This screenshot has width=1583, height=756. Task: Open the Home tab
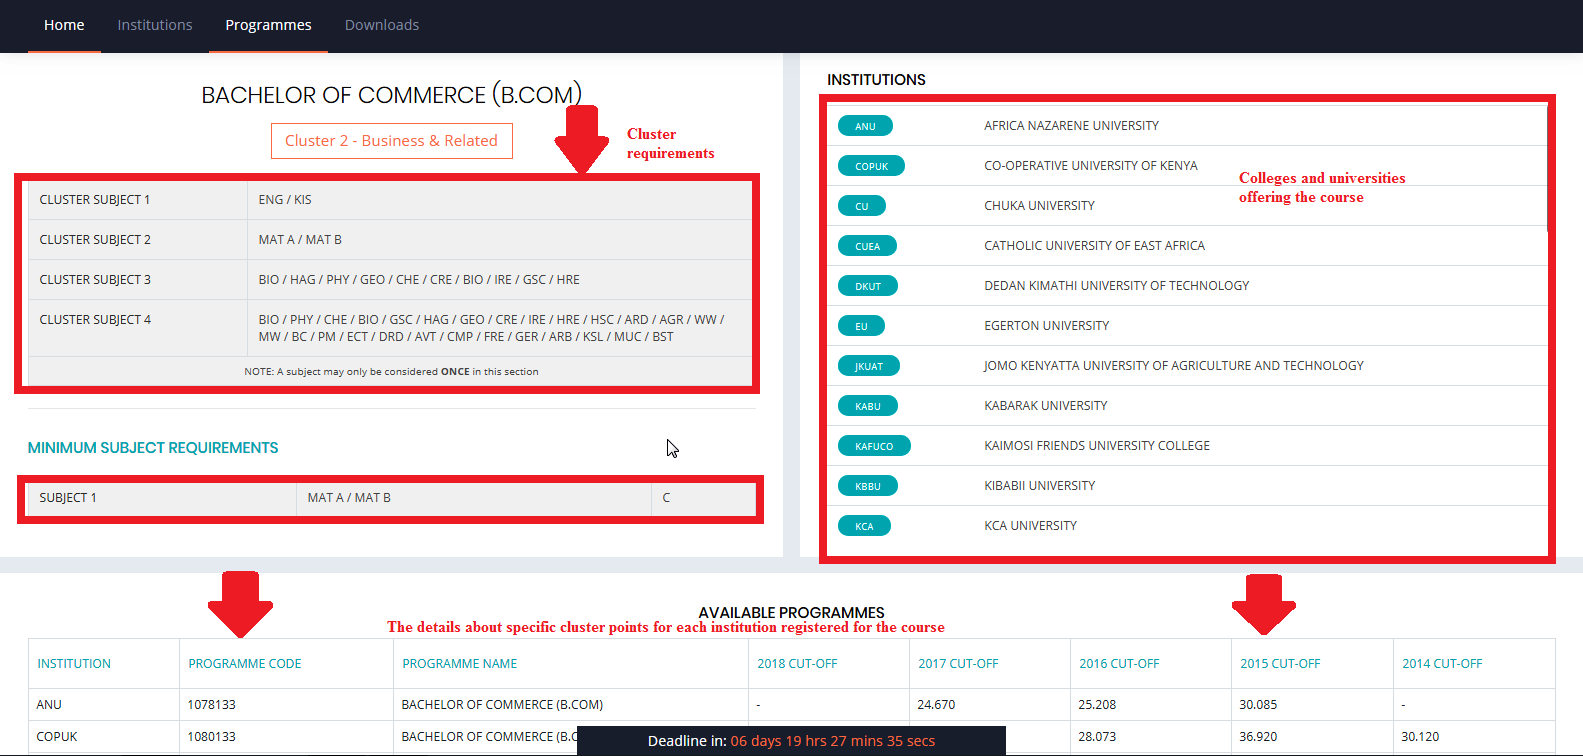pos(64,25)
